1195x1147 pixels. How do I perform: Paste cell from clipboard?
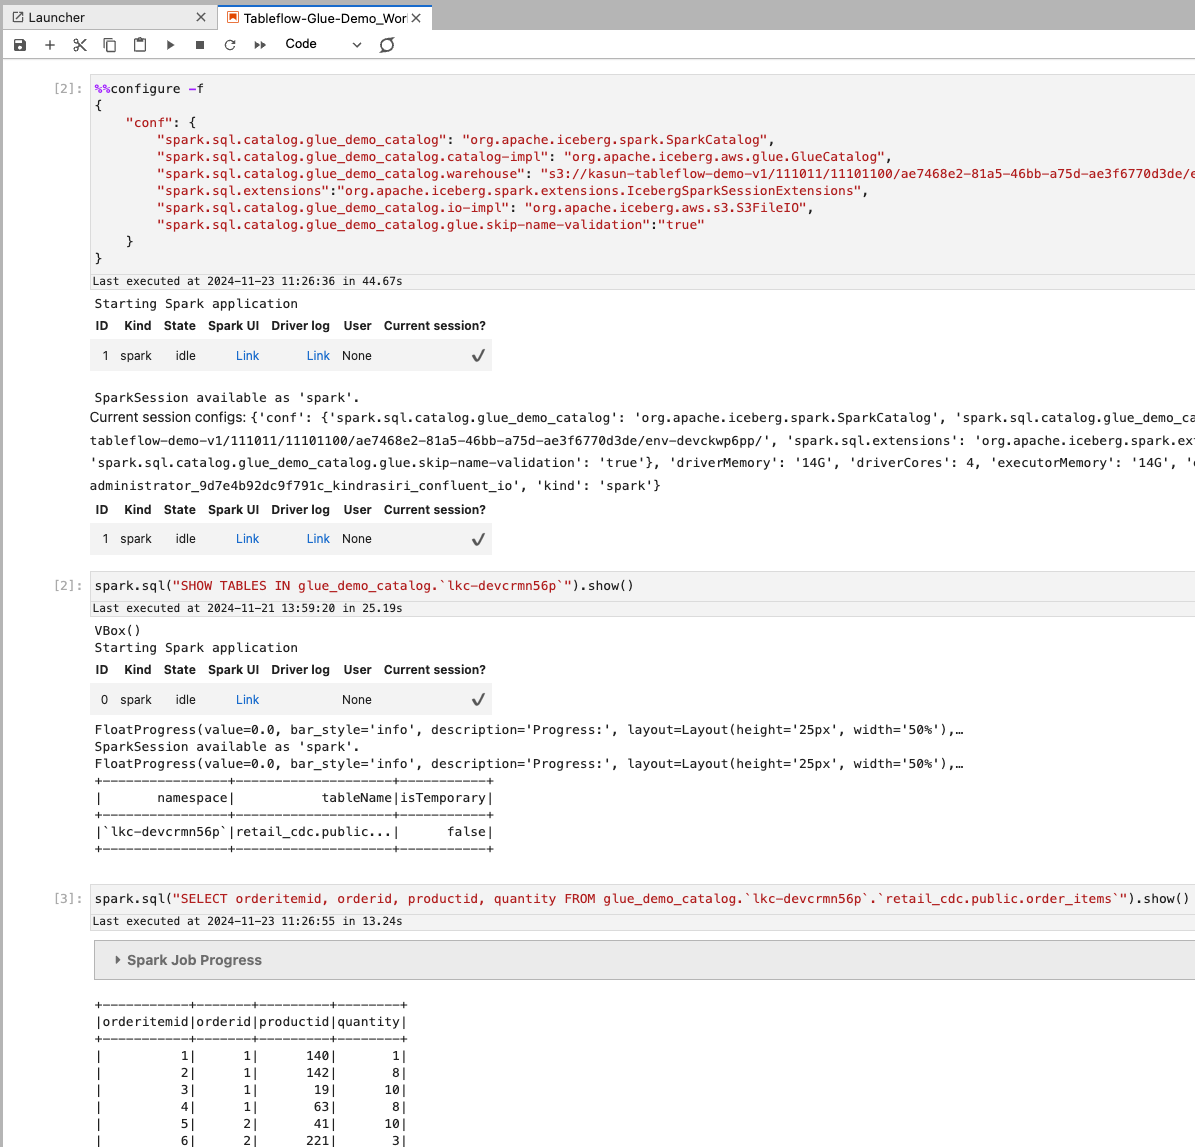click(x=140, y=45)
